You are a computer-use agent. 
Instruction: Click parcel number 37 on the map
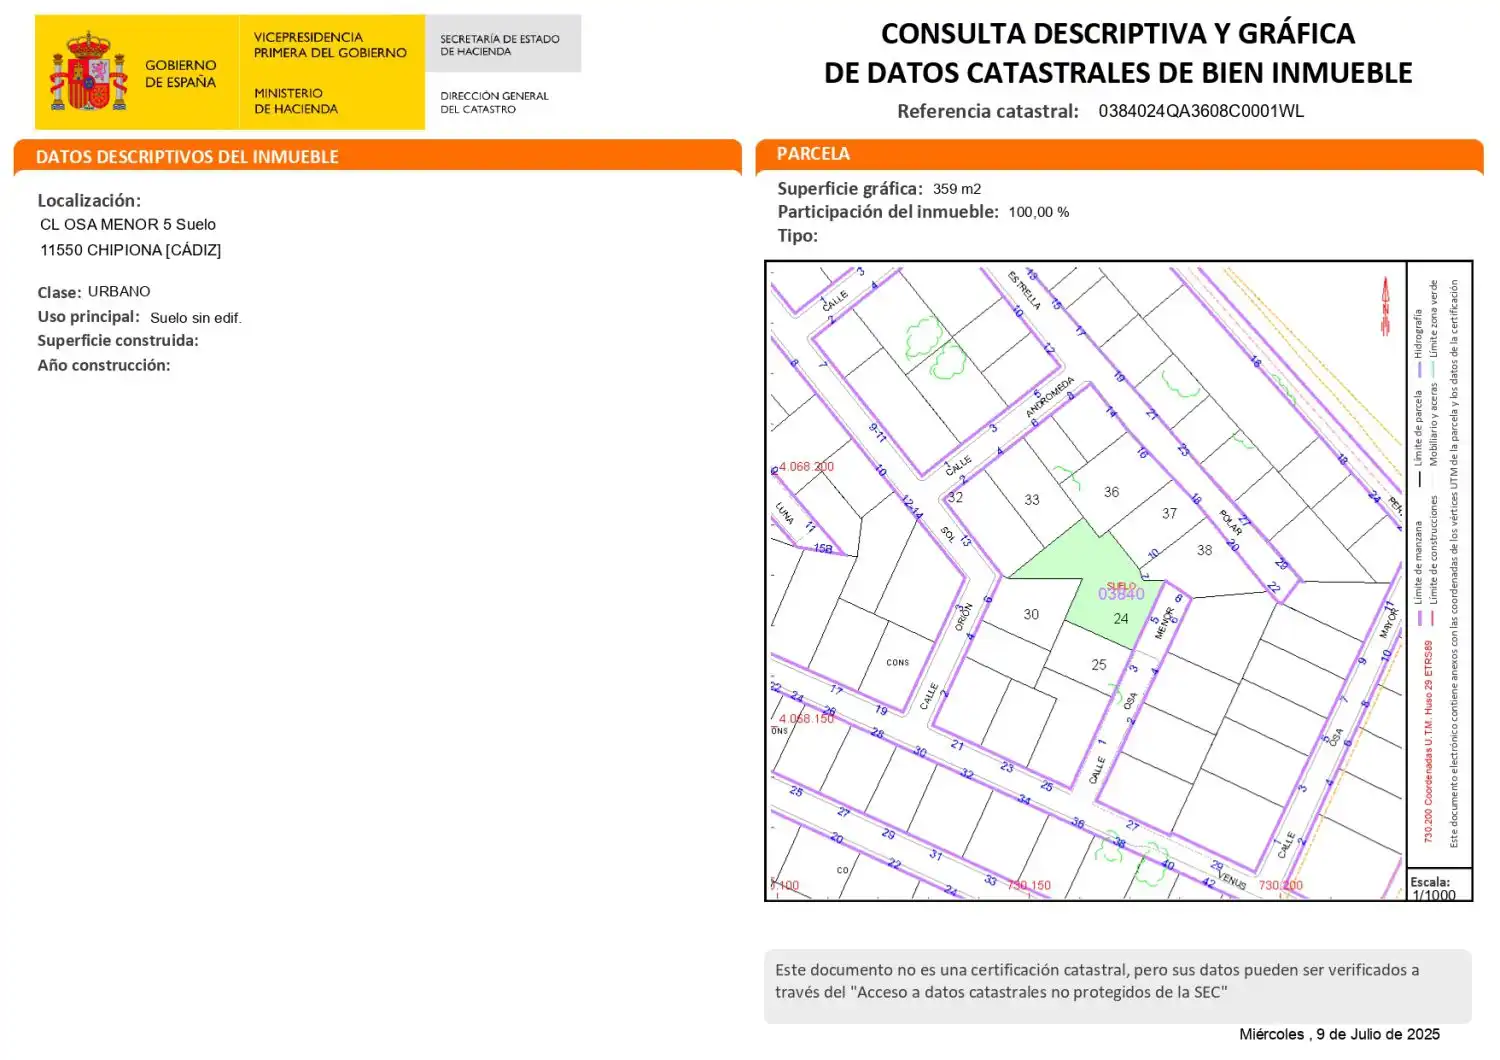[1170, 514]
